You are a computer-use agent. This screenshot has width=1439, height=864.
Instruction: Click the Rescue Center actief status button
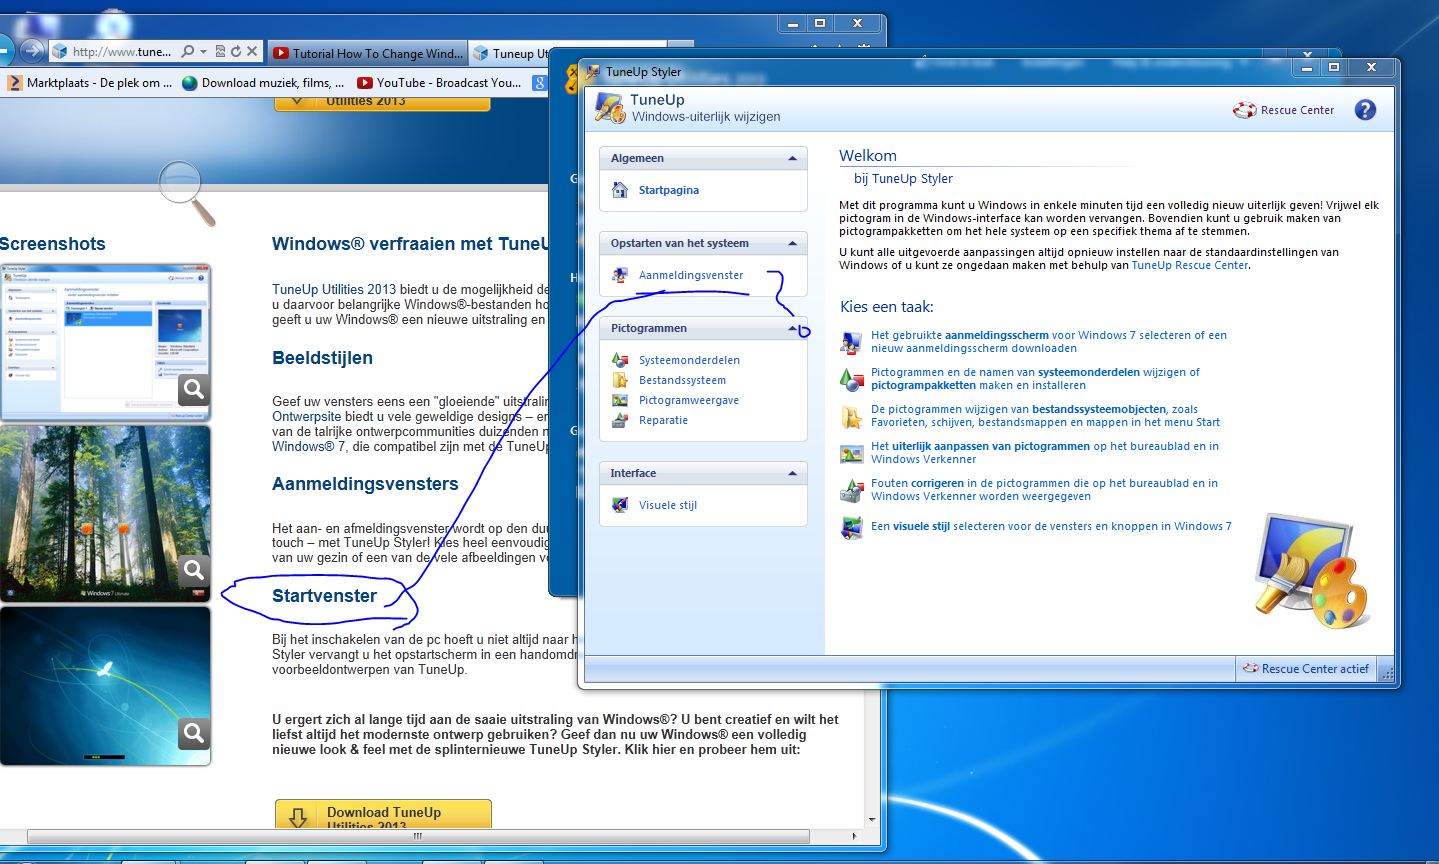click(x=1306, y=669)
